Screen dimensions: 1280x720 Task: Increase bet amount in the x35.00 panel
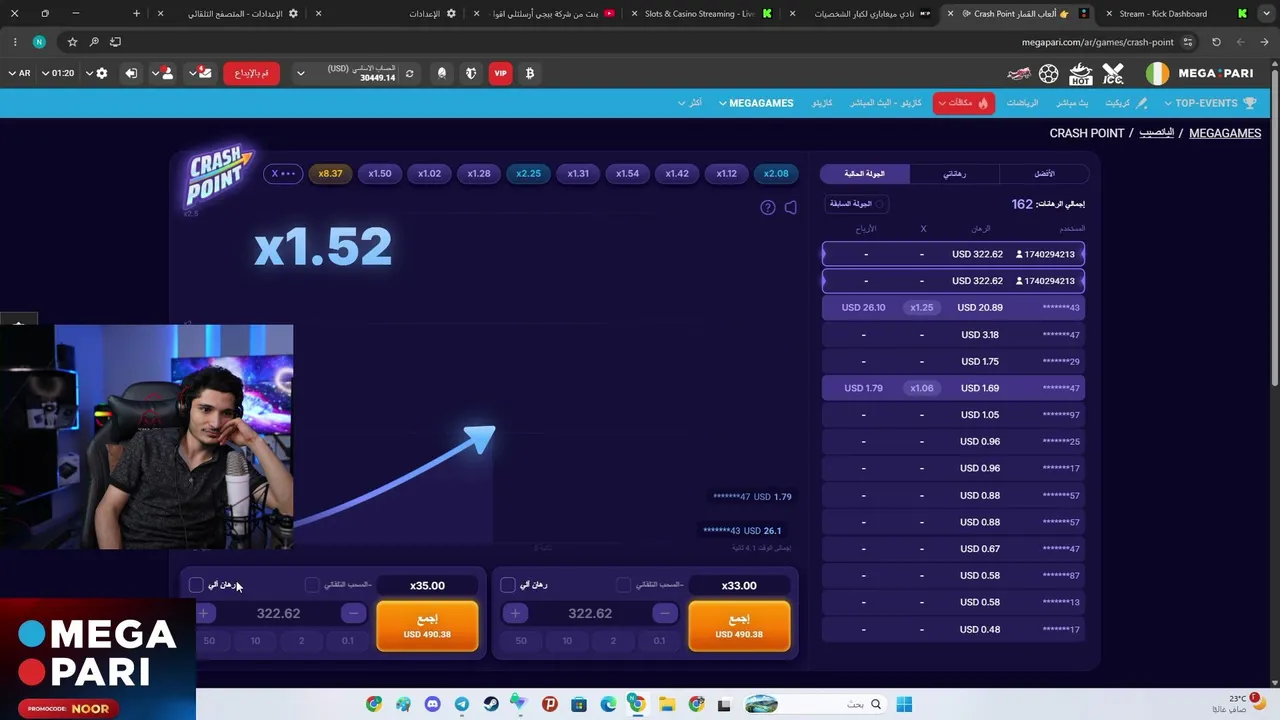(x=204, y=614)
